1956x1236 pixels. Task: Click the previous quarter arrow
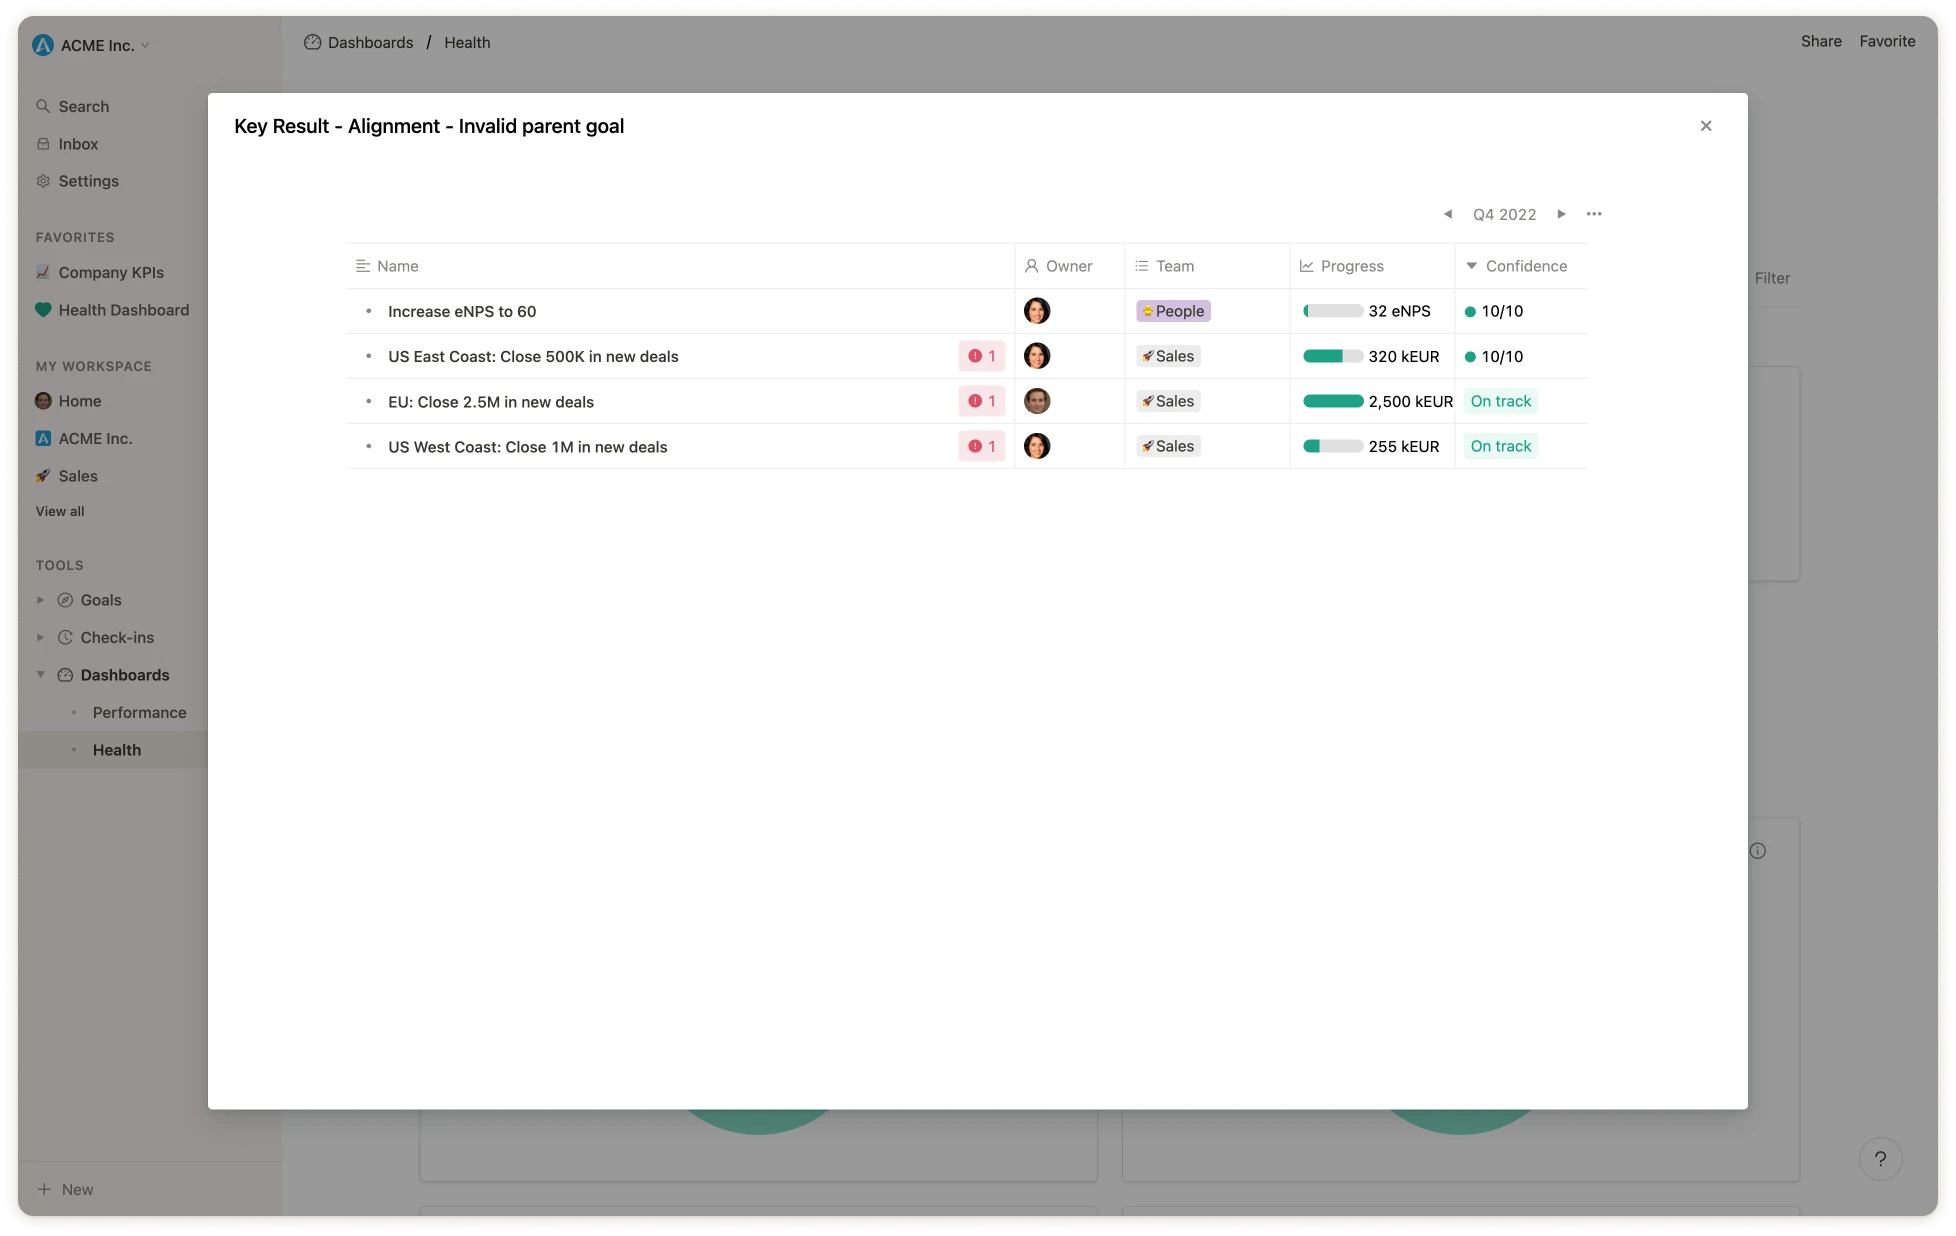1447,214
